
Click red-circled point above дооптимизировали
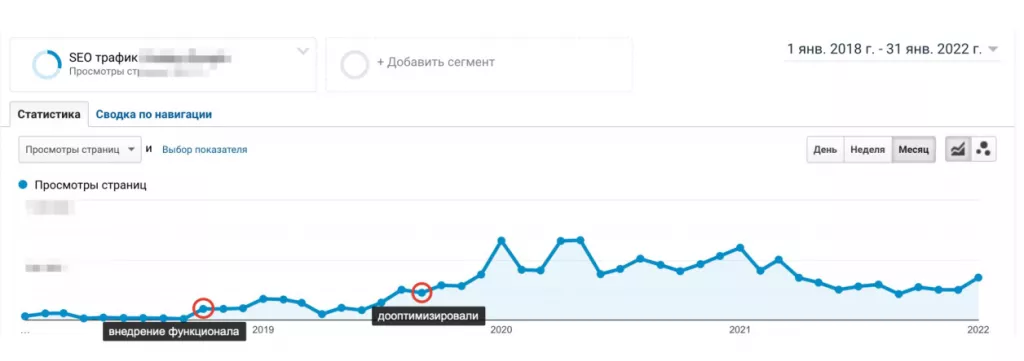tap(423, 292)
